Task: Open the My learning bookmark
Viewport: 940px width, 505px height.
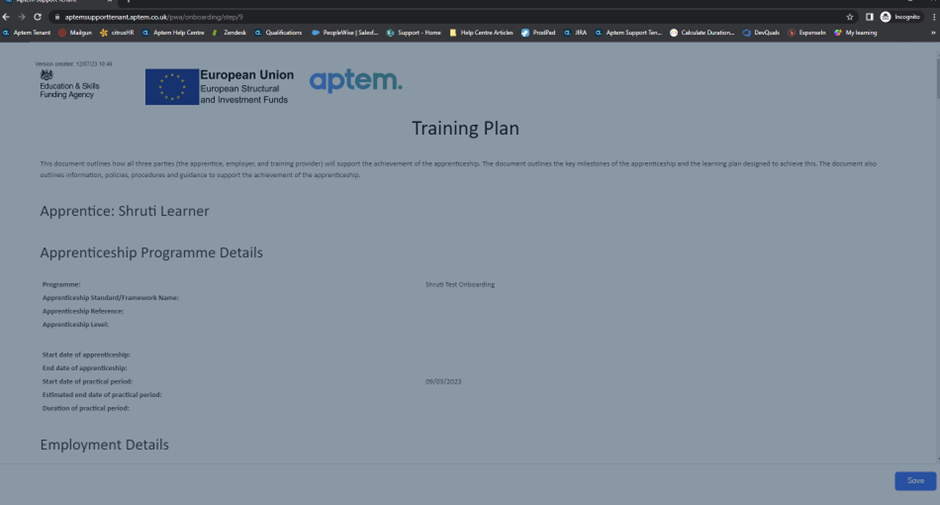Action: (855, 33)
